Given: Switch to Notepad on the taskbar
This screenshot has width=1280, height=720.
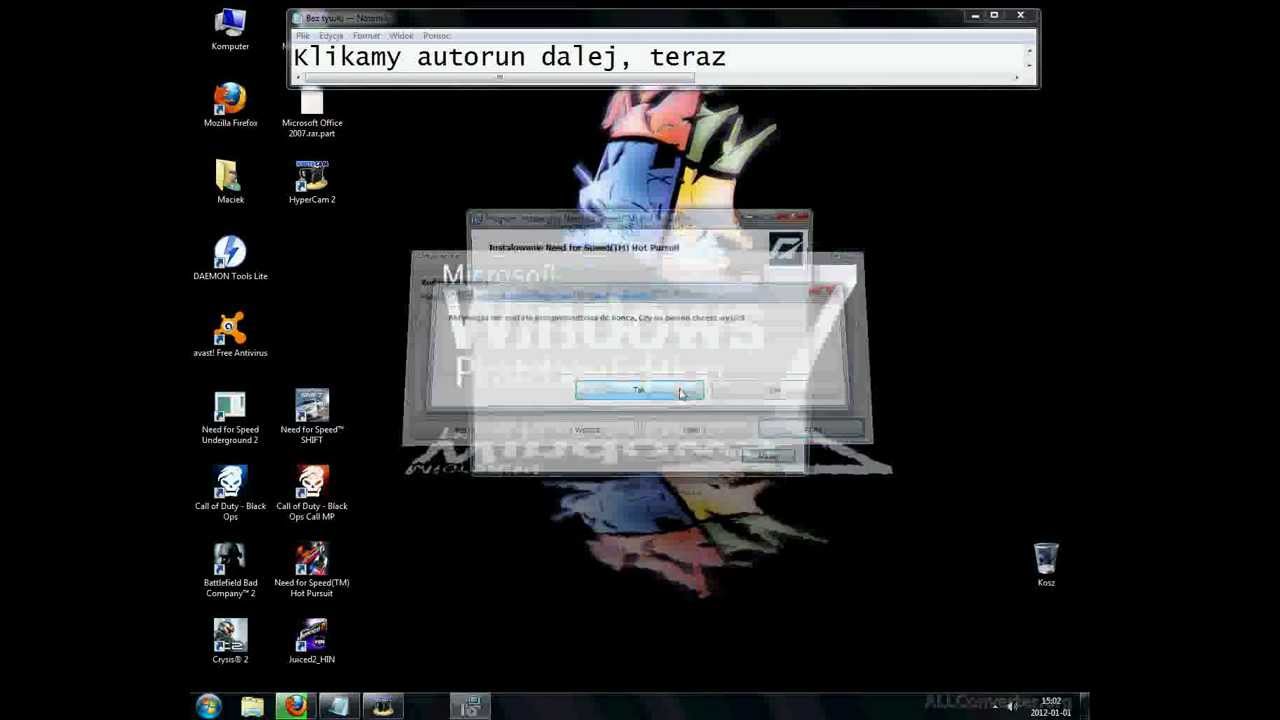Looking at the screenshot, I should pyautogui.click(x=338, y=706).
